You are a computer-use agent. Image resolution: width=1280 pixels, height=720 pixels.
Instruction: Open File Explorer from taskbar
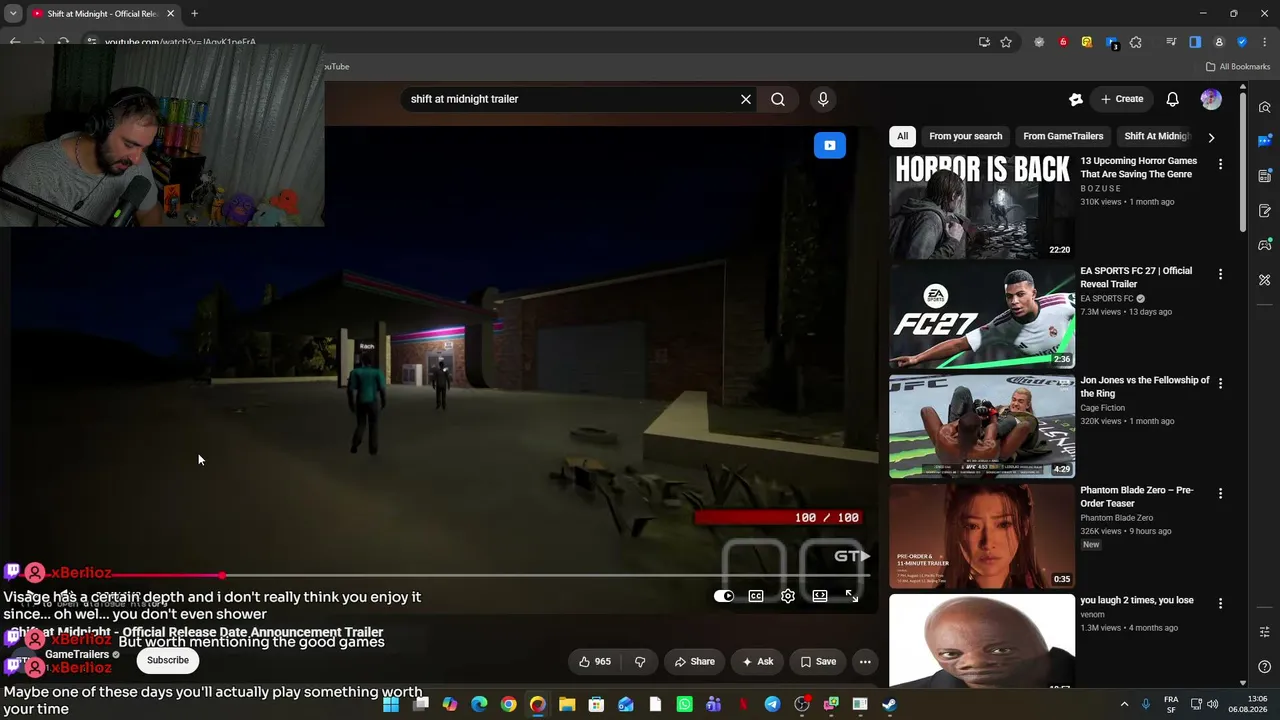coord(567,704)
